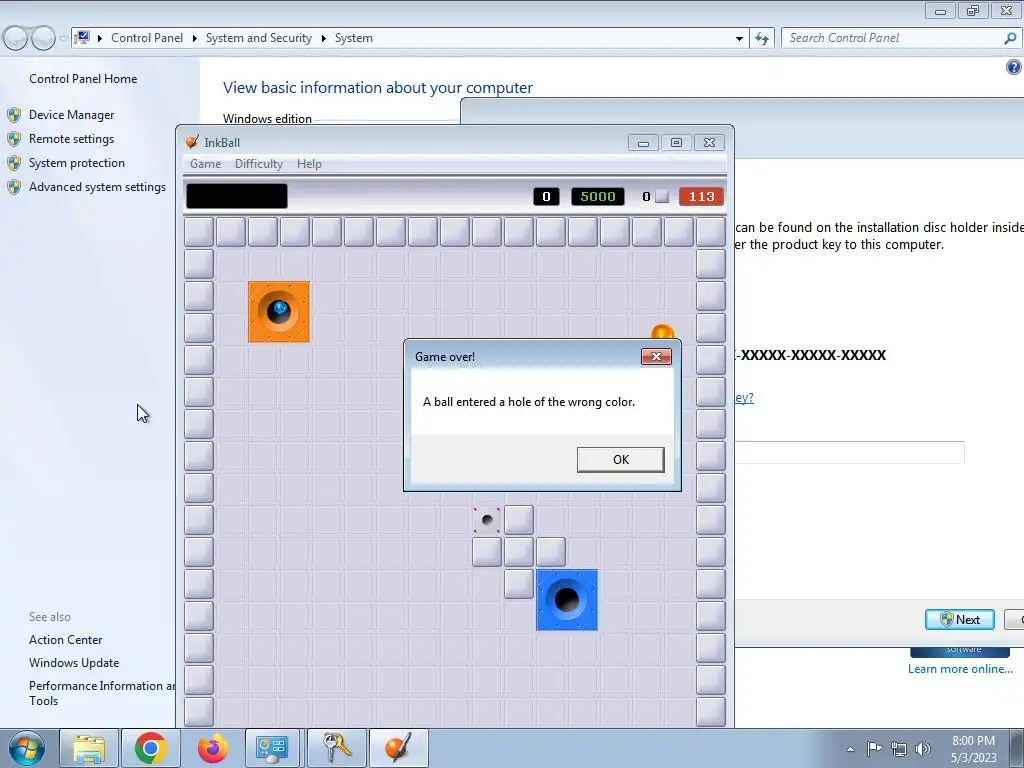Open Action Center link
1024x768 pixels.
click(65, 640)
